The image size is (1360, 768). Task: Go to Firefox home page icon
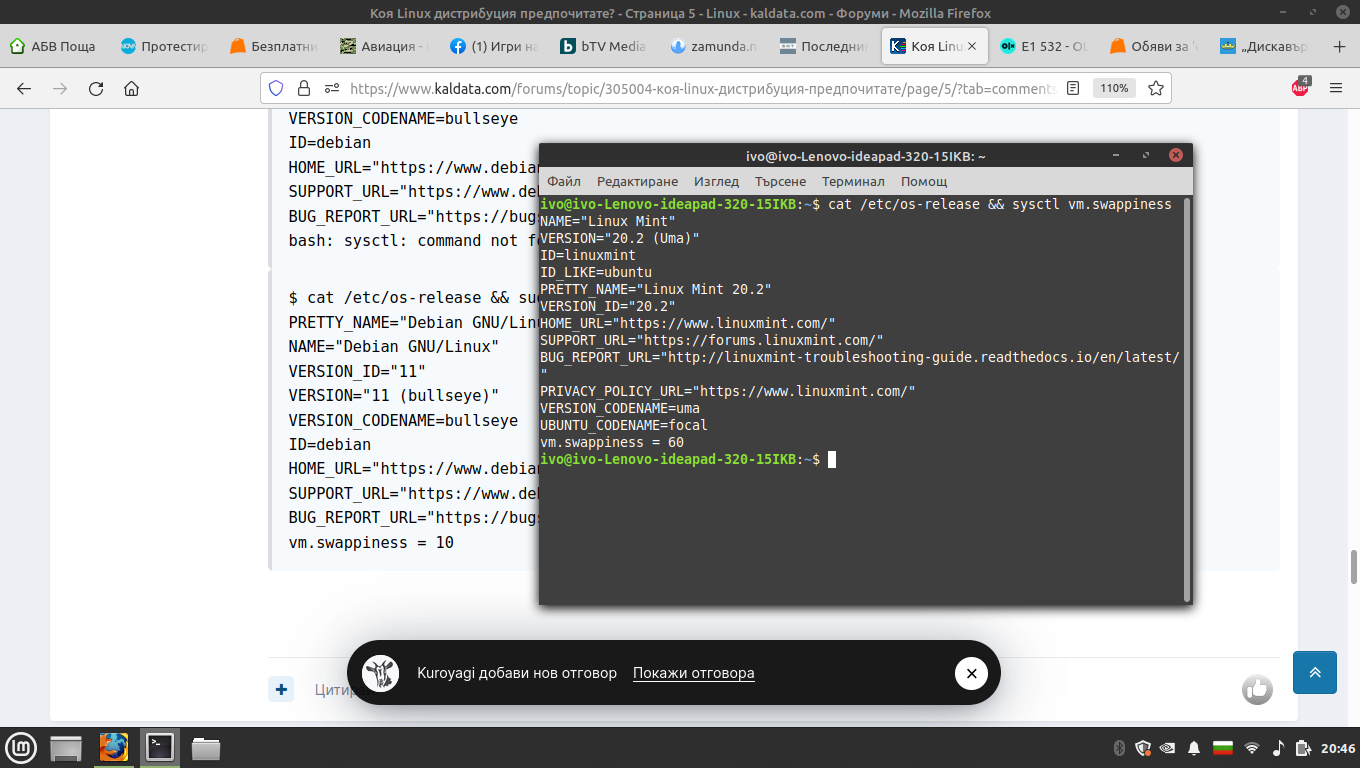pyautogui.click(x=131, y=88)
